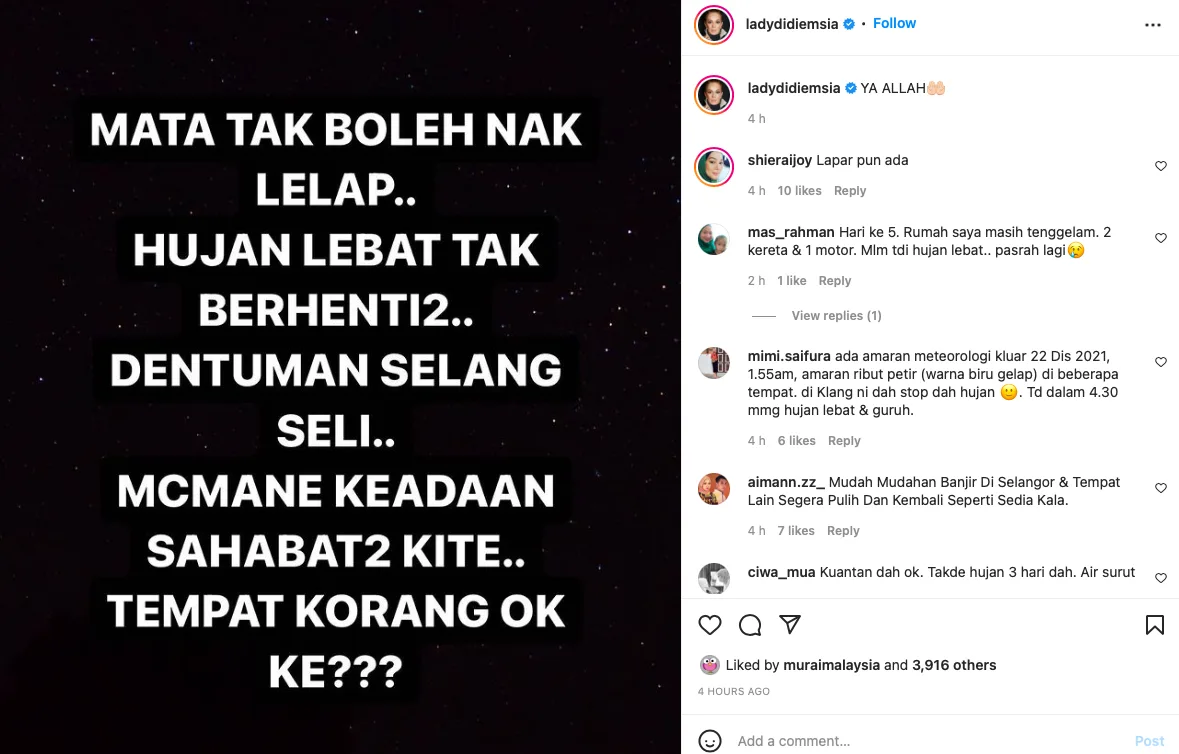Like aimann.zz_'s comment heart
This screenshot has width=1179, height=754.
point(1161,488)
